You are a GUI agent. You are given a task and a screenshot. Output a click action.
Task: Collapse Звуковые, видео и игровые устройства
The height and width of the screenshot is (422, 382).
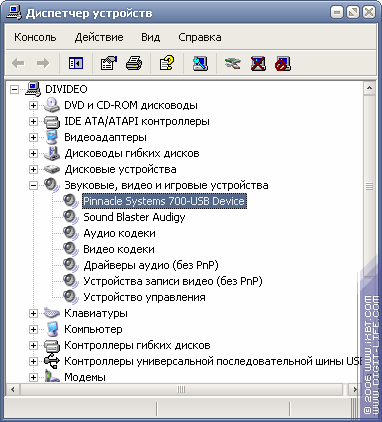click(x=33, y=185)
